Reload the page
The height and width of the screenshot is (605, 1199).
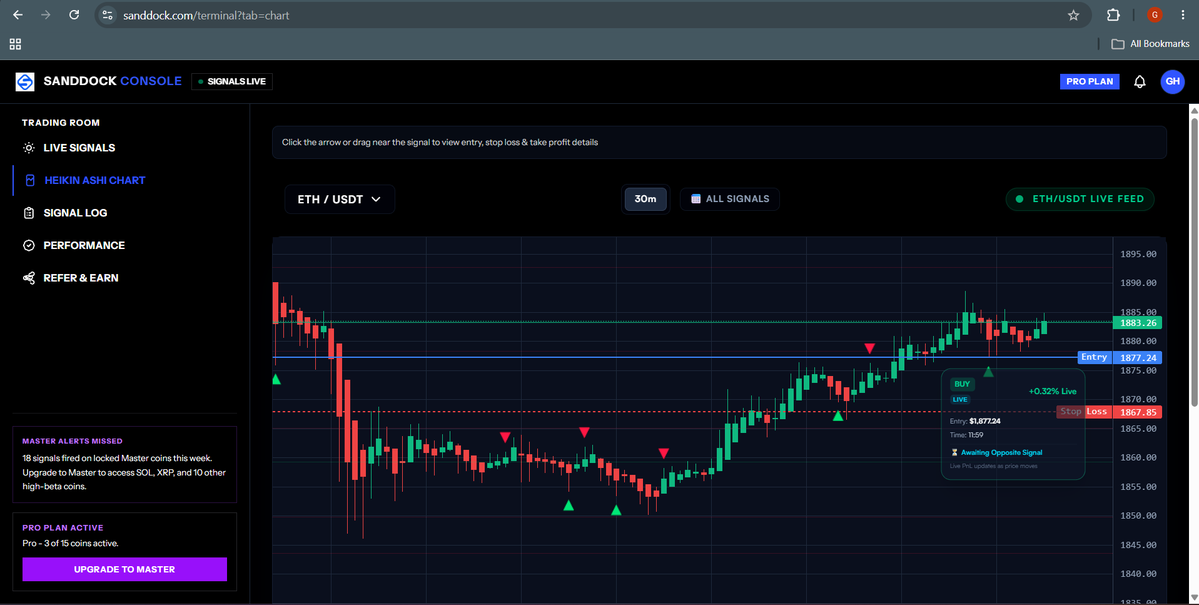[74, 15]
